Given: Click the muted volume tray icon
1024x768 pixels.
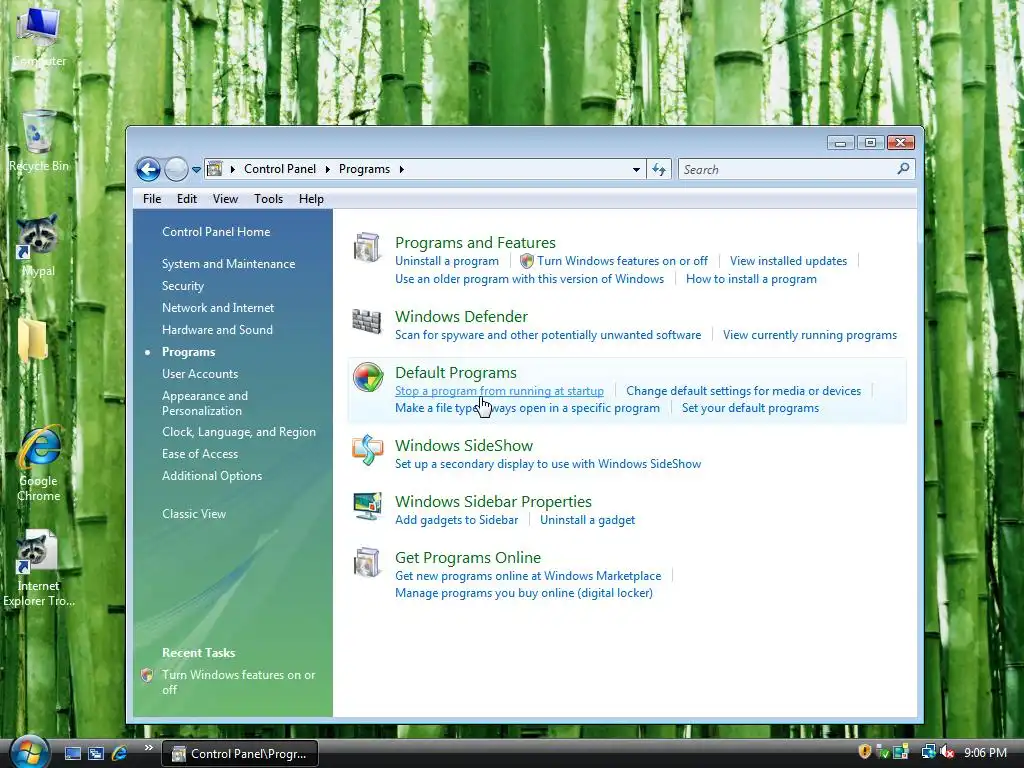Looking at the screenshot, I should [x=947, y=753].
